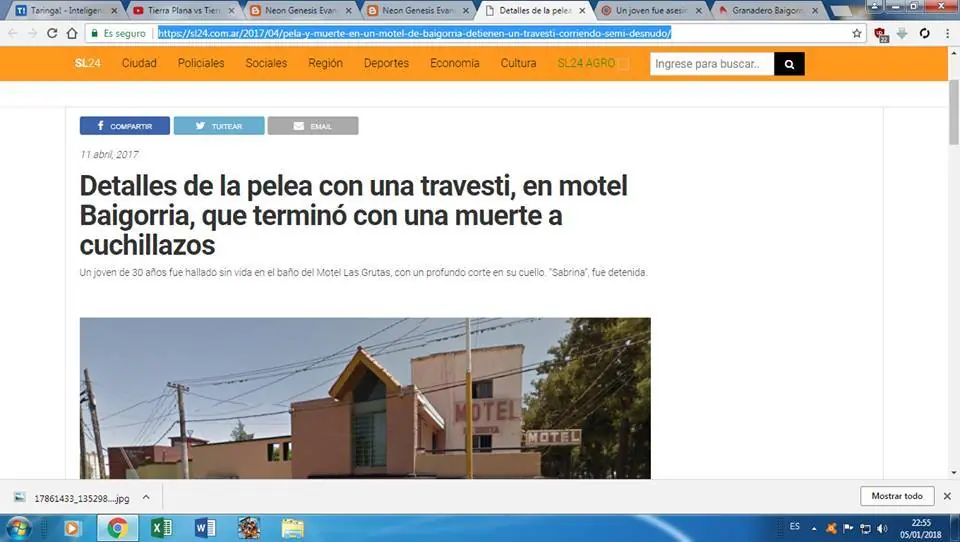960x542 pixels.
Task: Switch to Un joven fue asesinado tab
Action: click(x=650, y=10)
